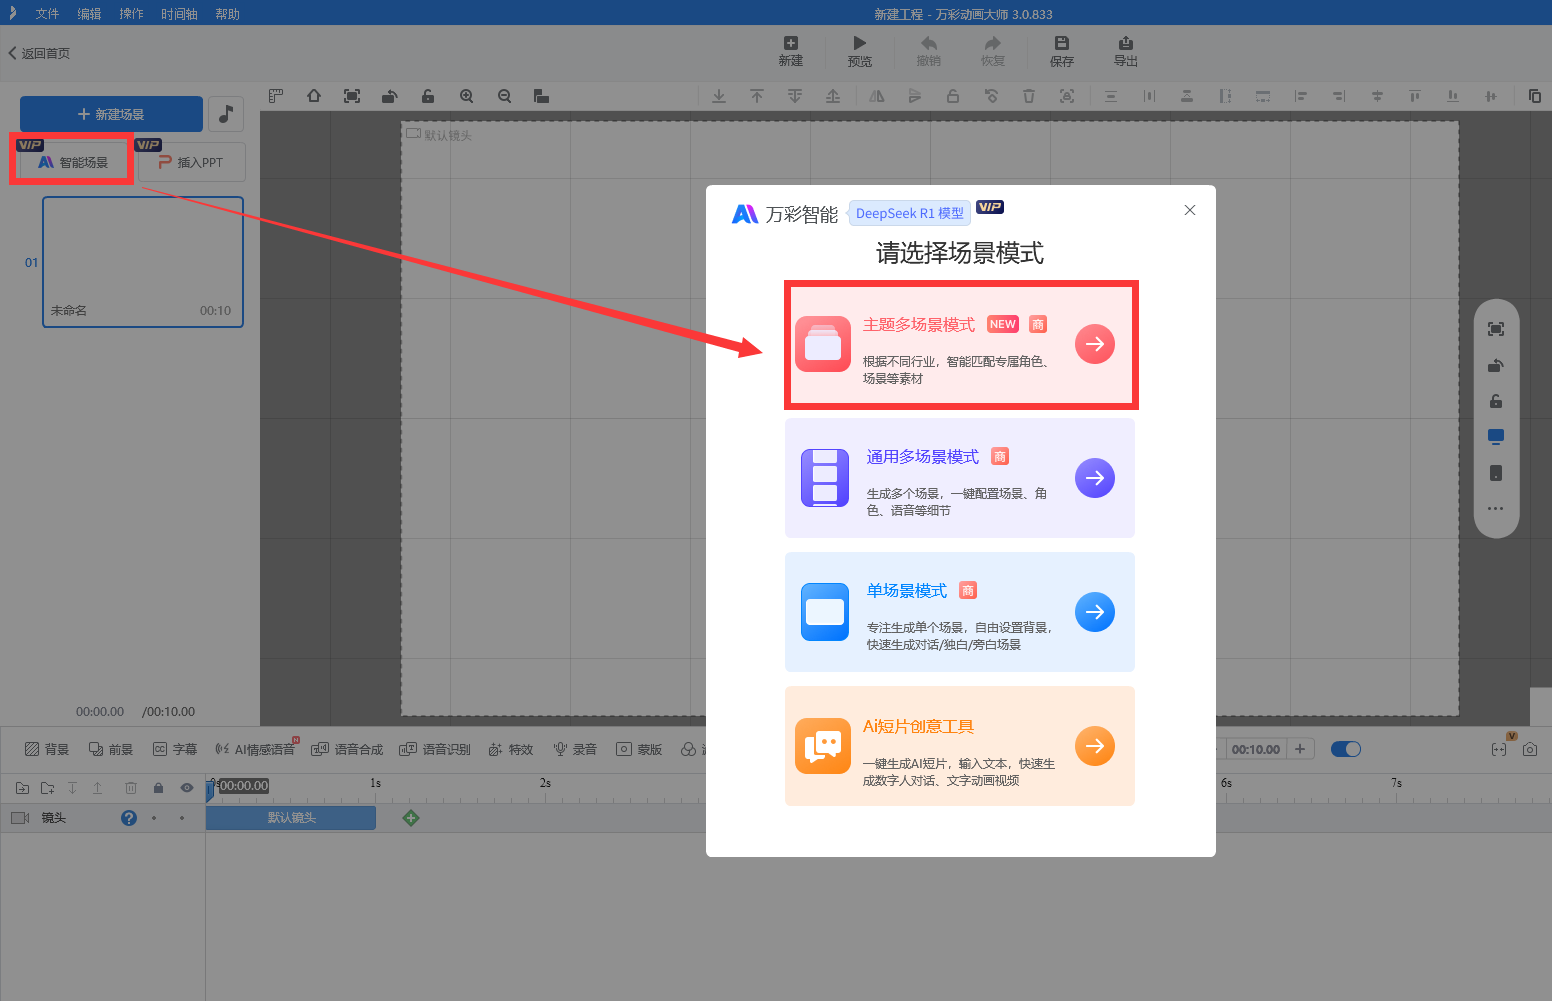This screenshot has height=1001, width=1552.
Task: Close the 万彩智能 scene mode dialog
Action: [1189, 210]
